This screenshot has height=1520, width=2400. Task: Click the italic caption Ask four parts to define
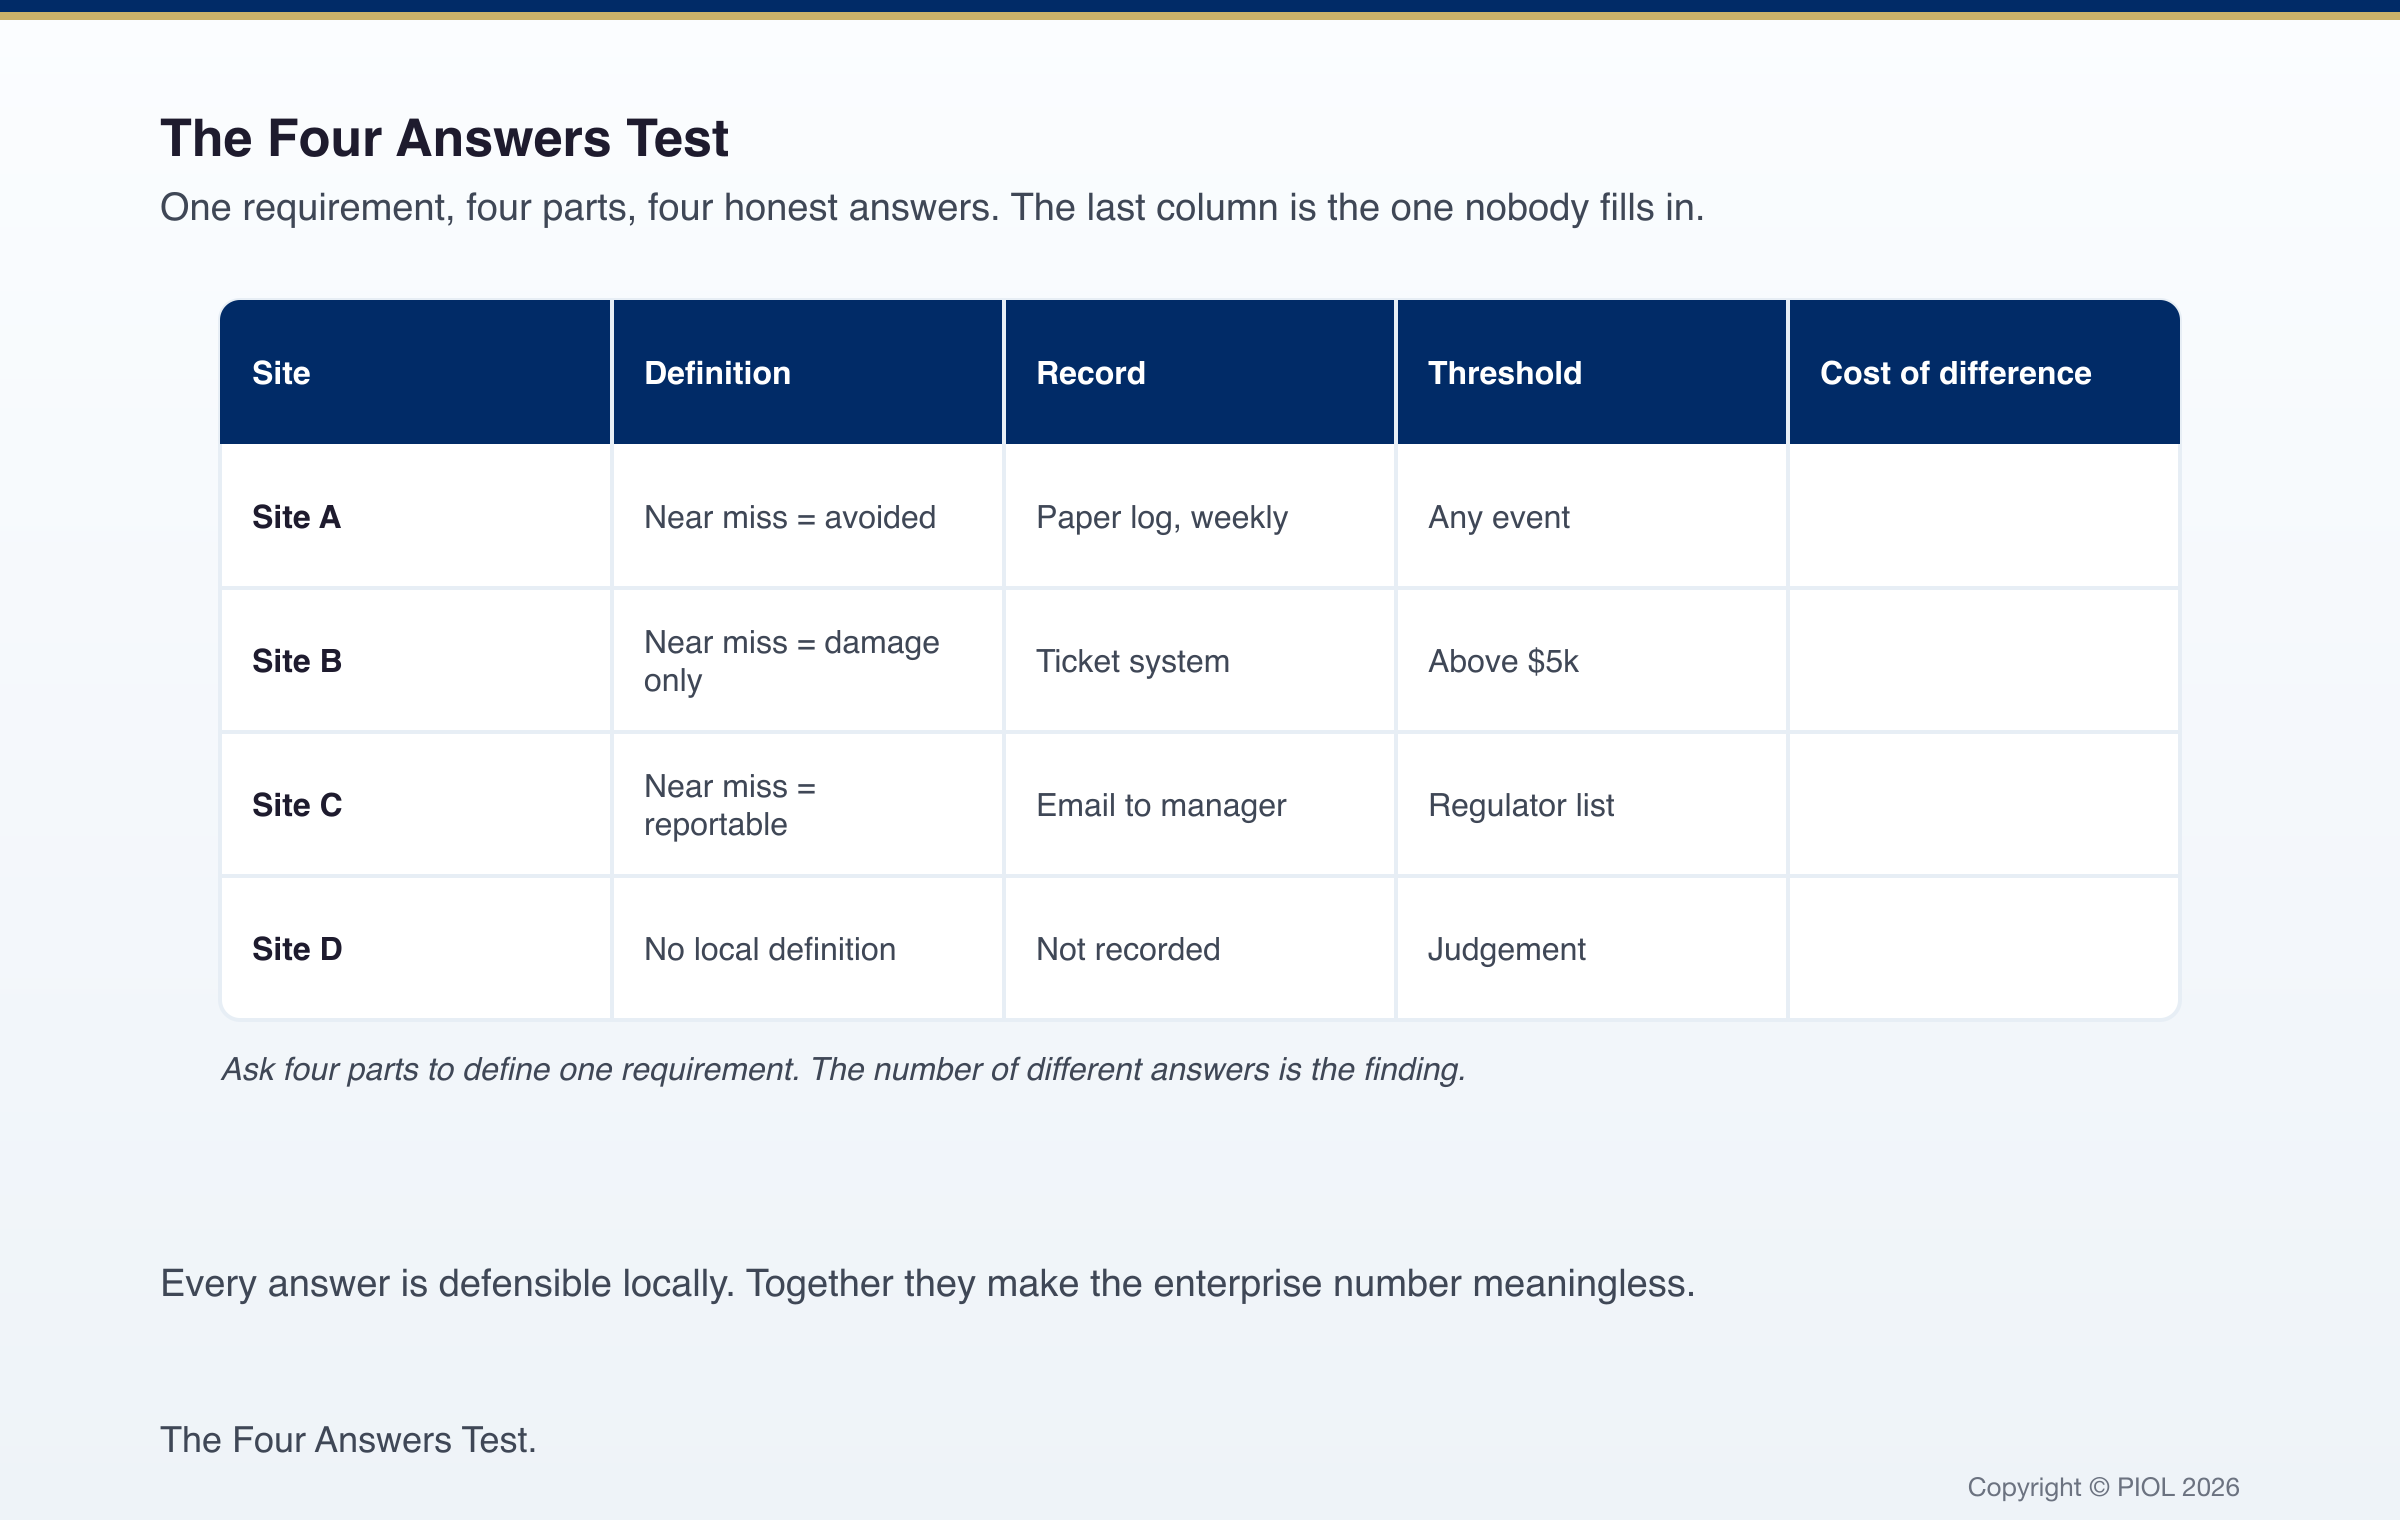pyautogui.click(x=843, y=1069)
